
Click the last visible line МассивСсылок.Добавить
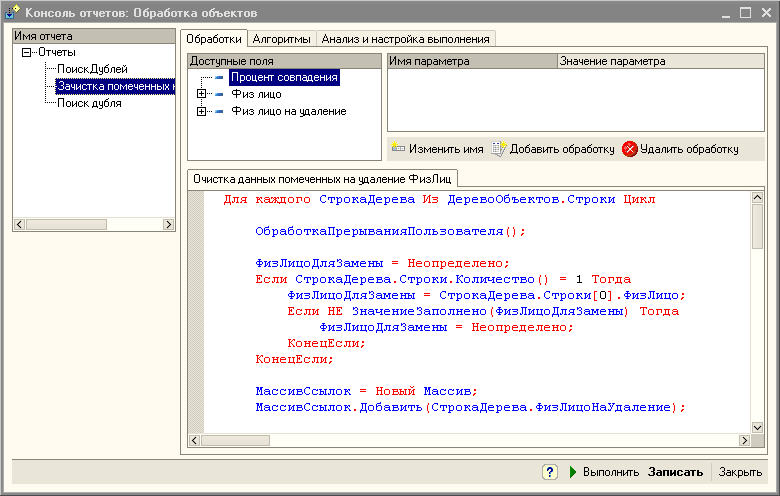[471, 407]
